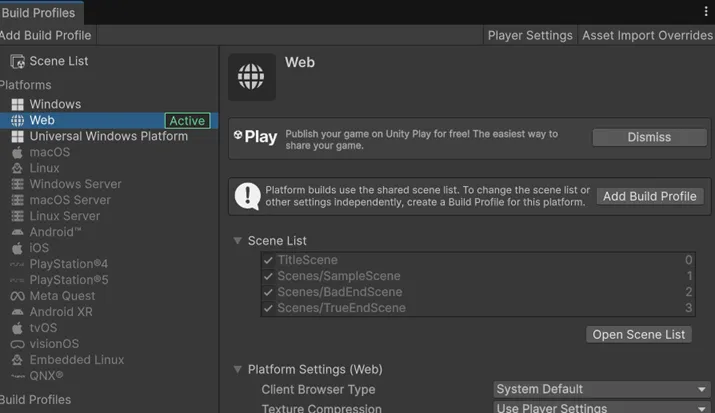Click the Android XR icon

click(x=17, y=312)
